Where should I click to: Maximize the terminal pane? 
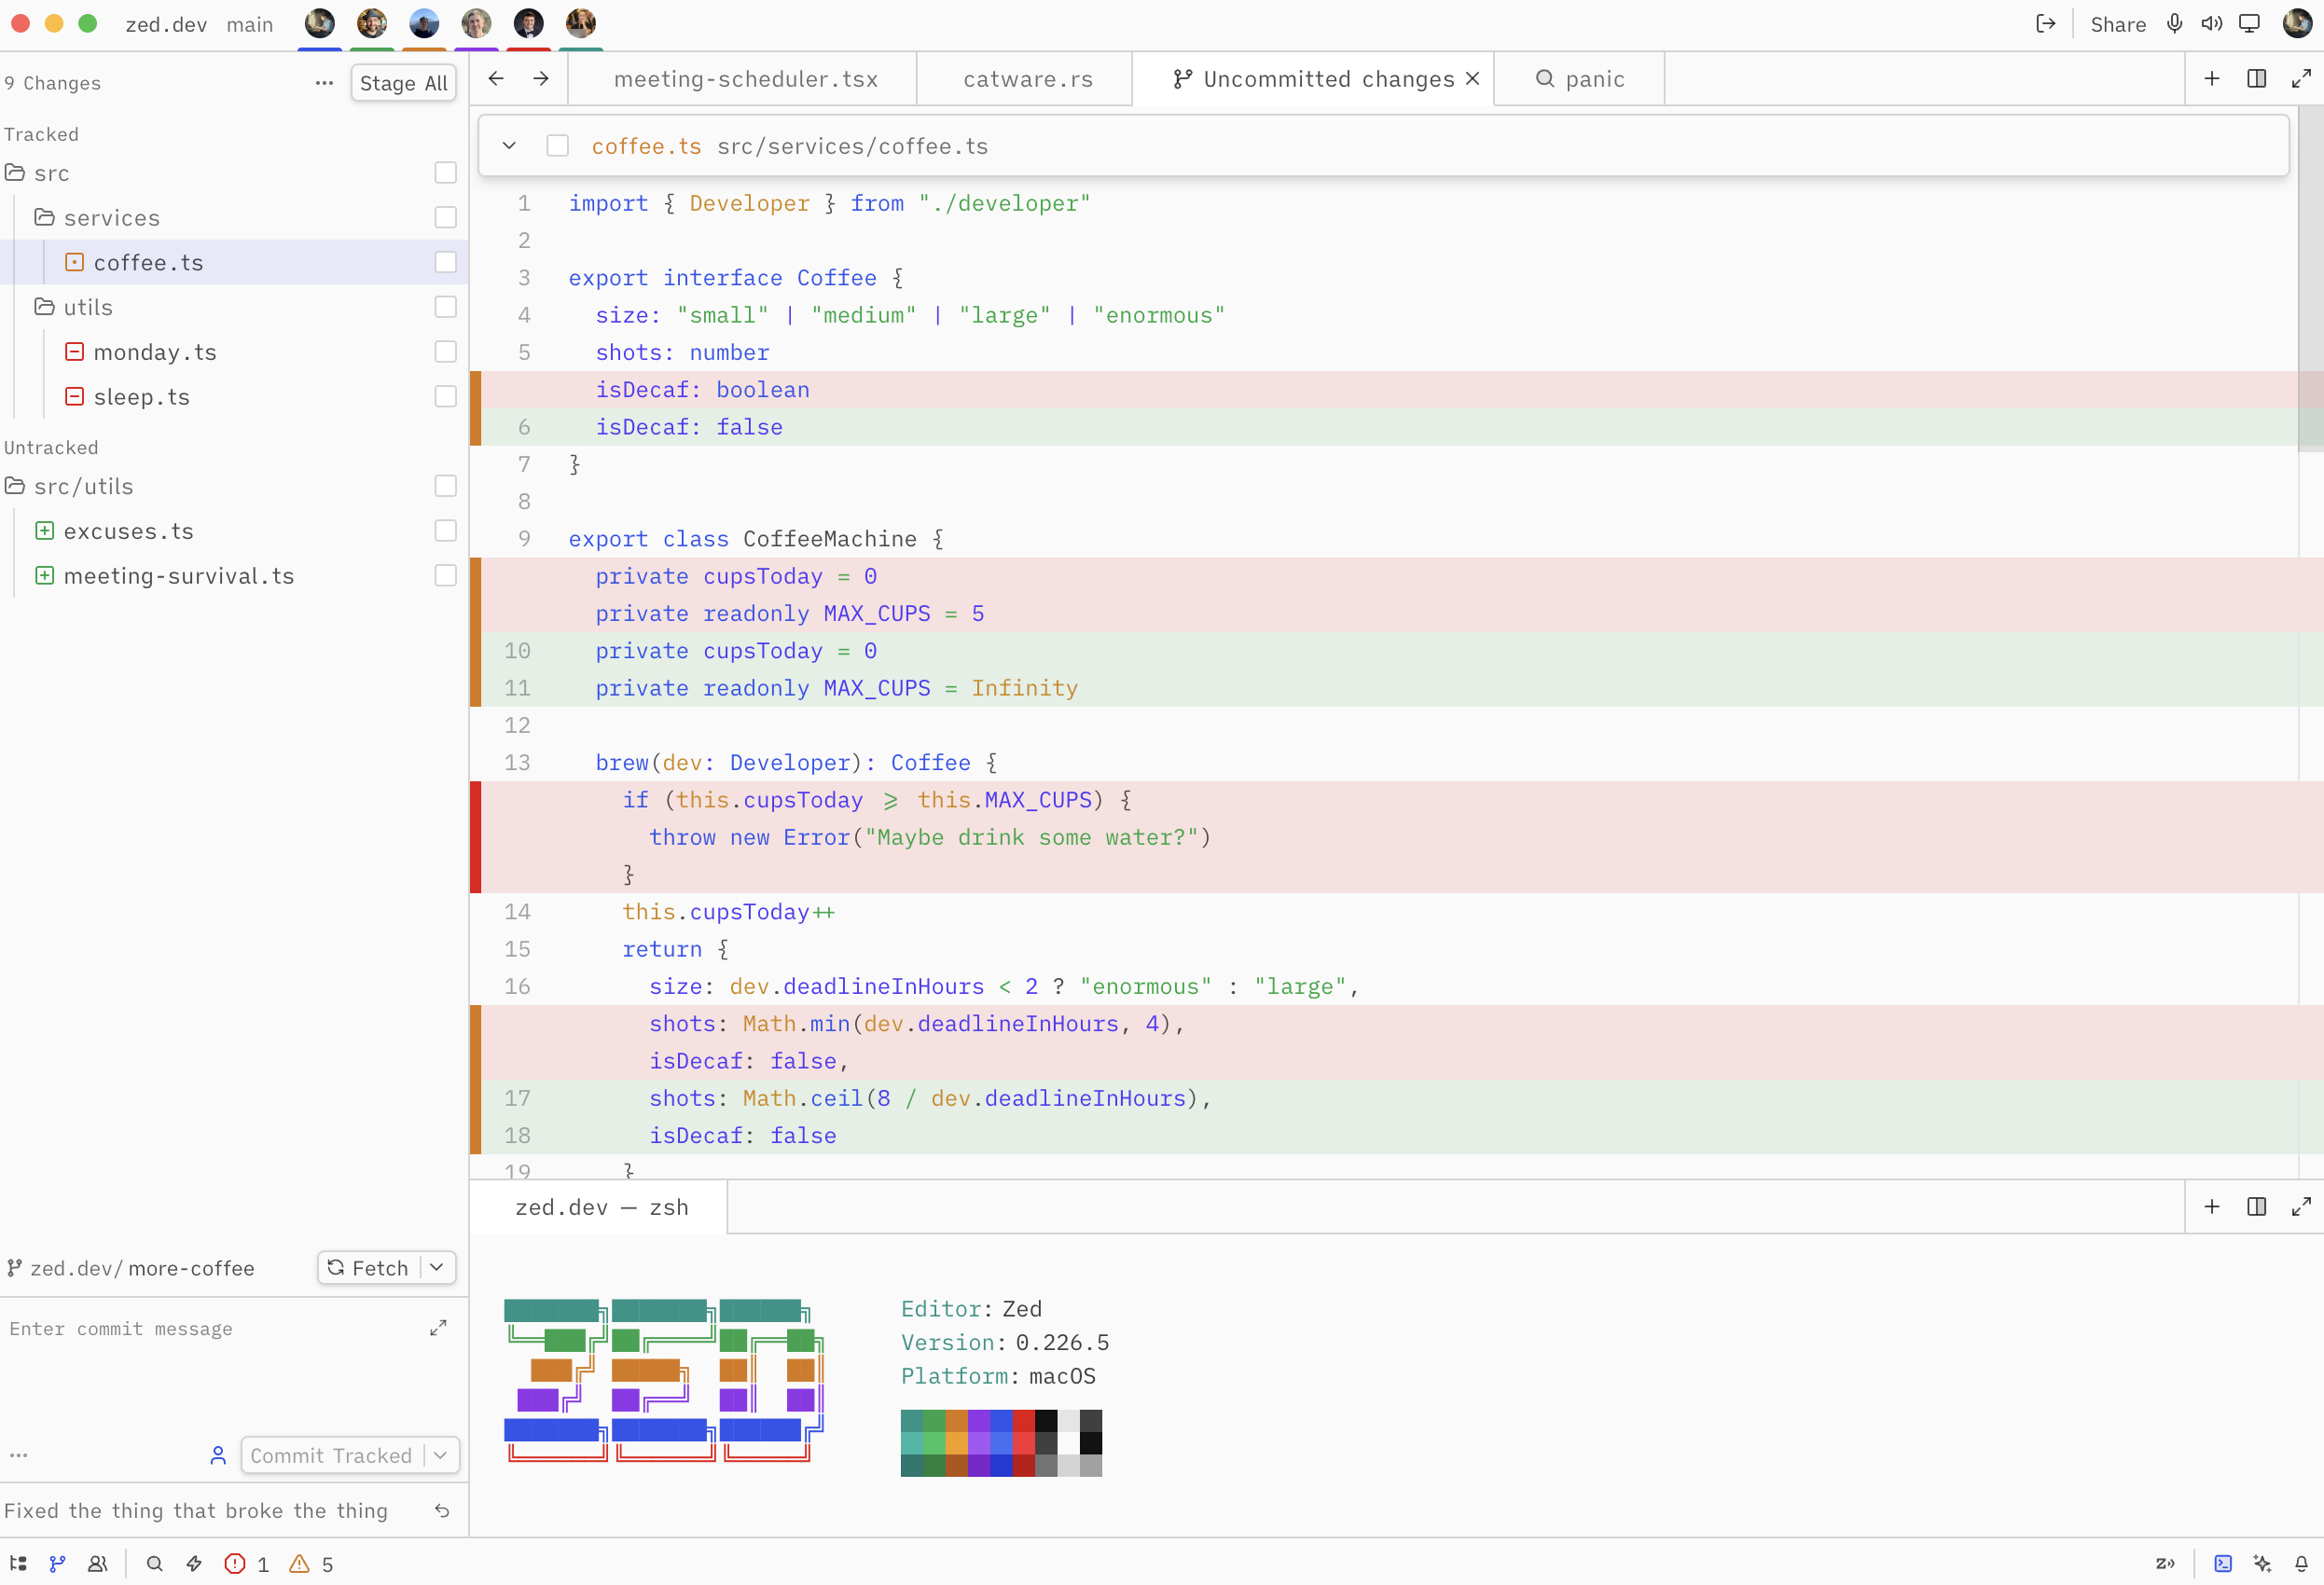(x=2301, y=1206)
